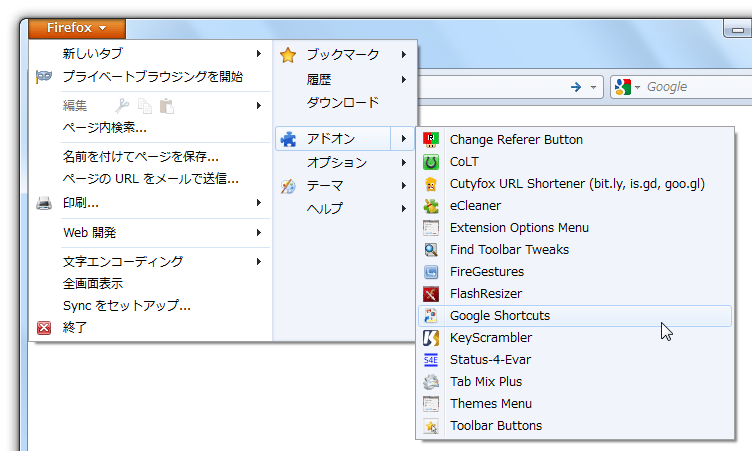Open the Google search engine dropdown
The width and height of the screenshot is (752, 451).
point(627,87)
